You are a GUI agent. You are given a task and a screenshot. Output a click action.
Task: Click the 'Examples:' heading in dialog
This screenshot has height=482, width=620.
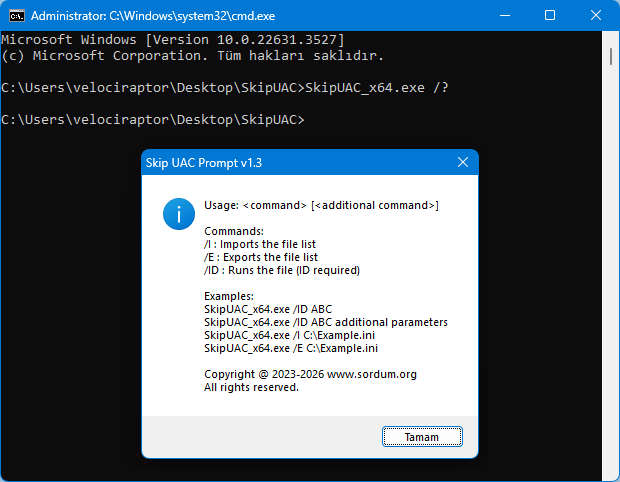pyautogui.click(x=229, y=296)
